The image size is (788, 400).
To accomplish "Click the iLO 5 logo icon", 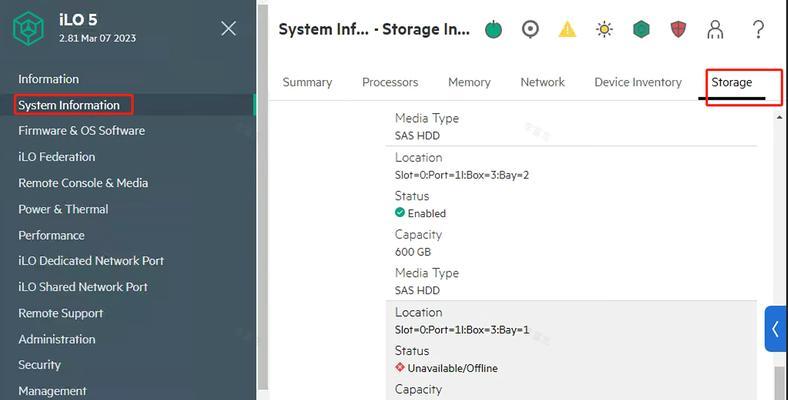I will pos(29,29).
